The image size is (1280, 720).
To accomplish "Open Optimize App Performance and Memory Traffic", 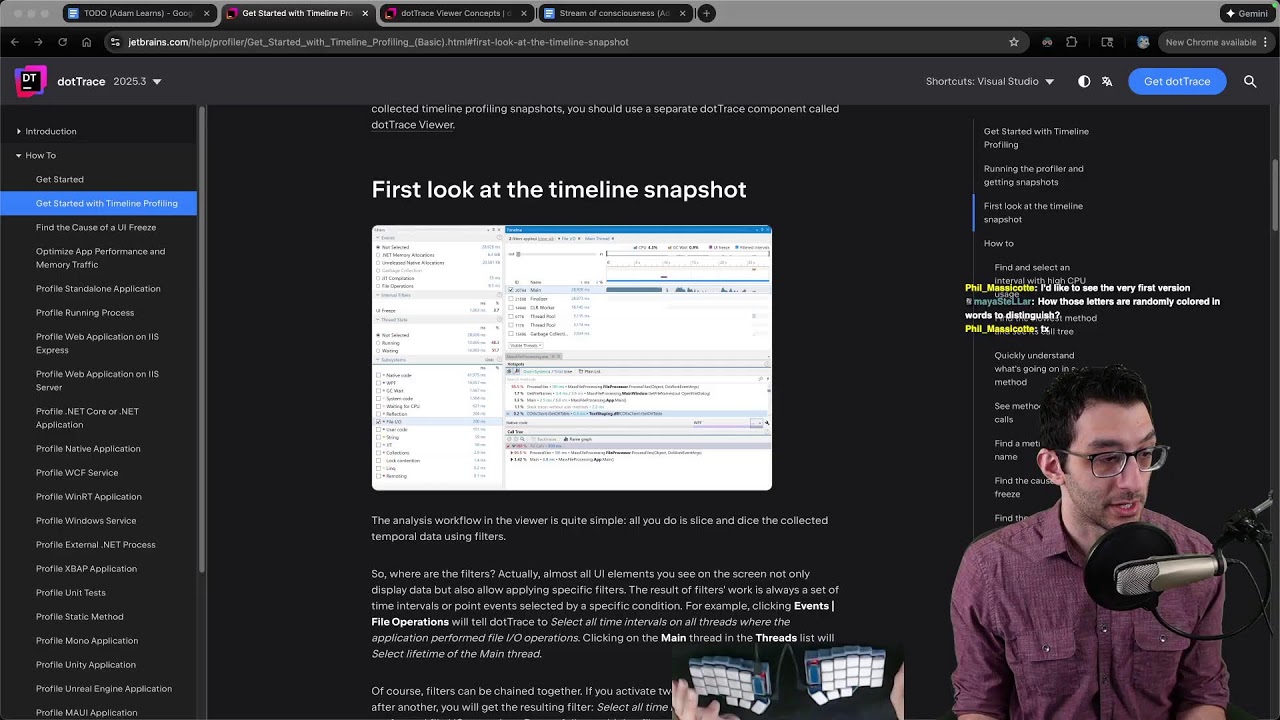I will click(x=100, y=258).
